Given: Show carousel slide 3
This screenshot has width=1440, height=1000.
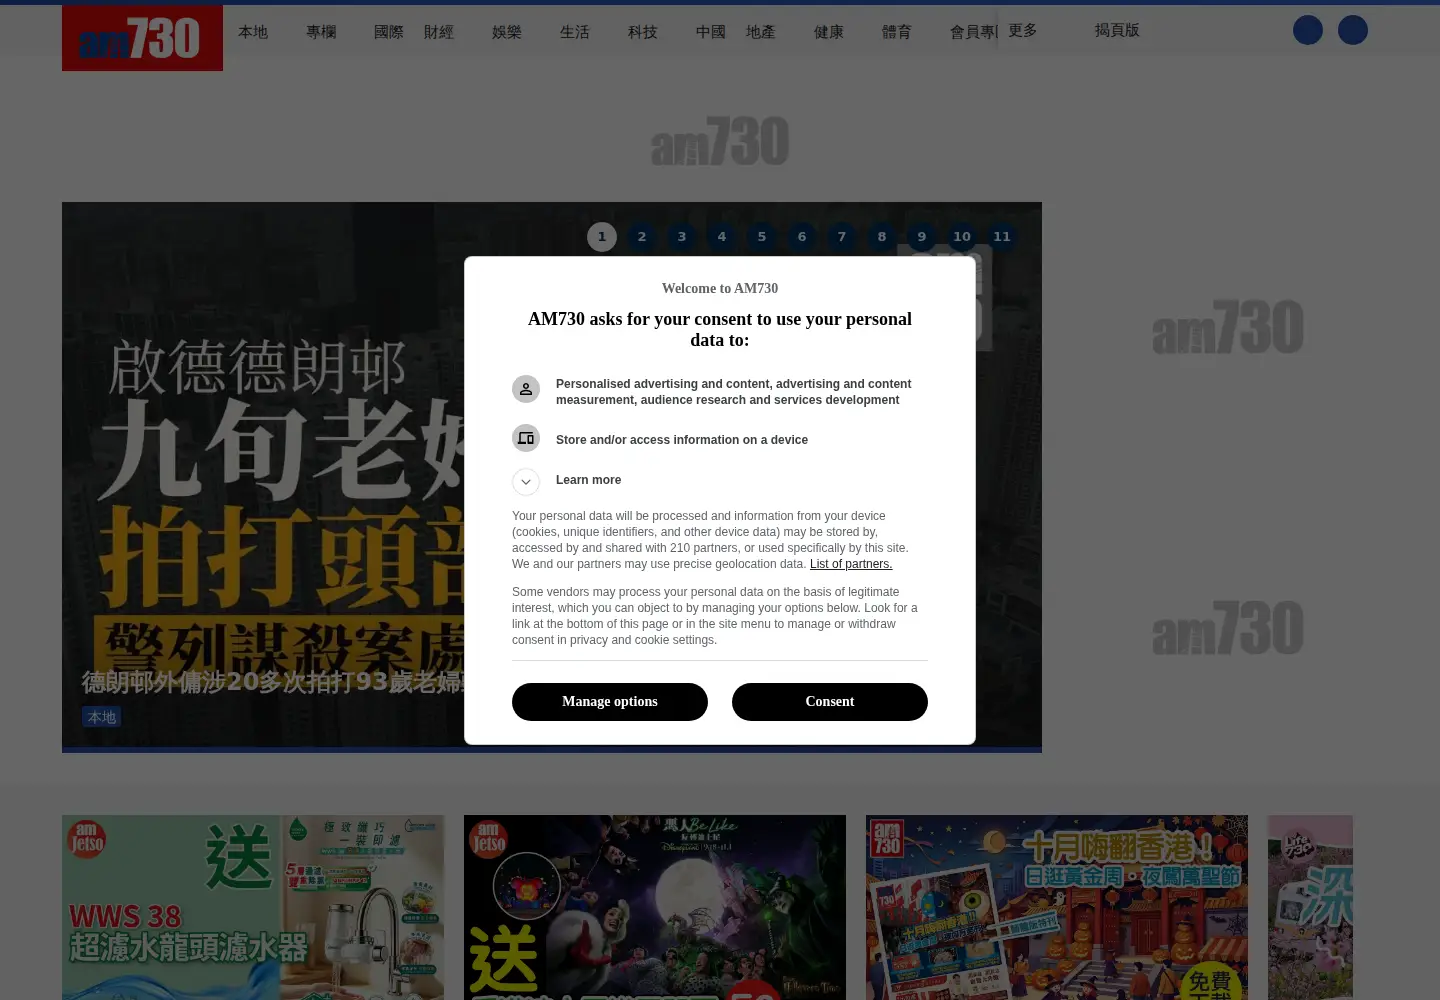Looking at the screenshot, I should pyautogui.click(x=682, y=237).
